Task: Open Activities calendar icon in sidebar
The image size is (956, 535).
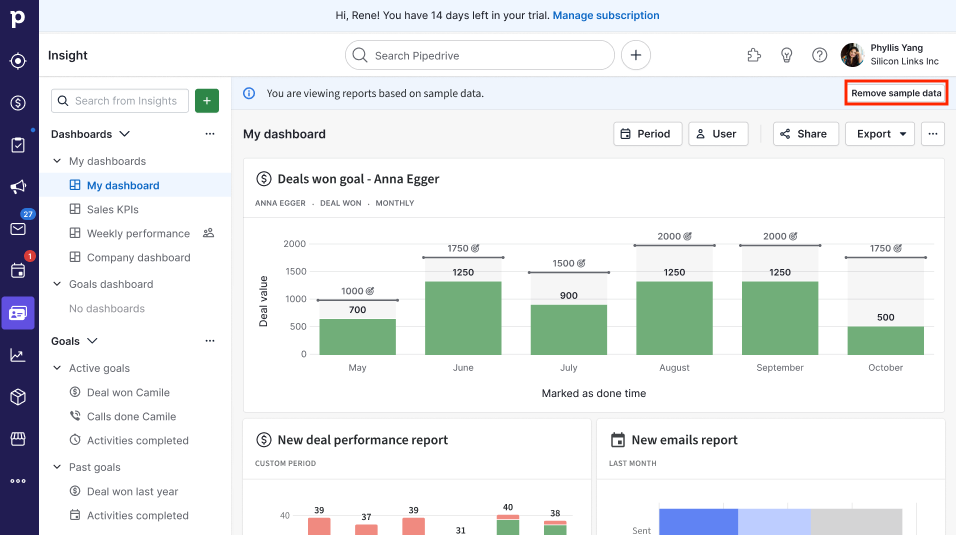Action: [18, 271]
